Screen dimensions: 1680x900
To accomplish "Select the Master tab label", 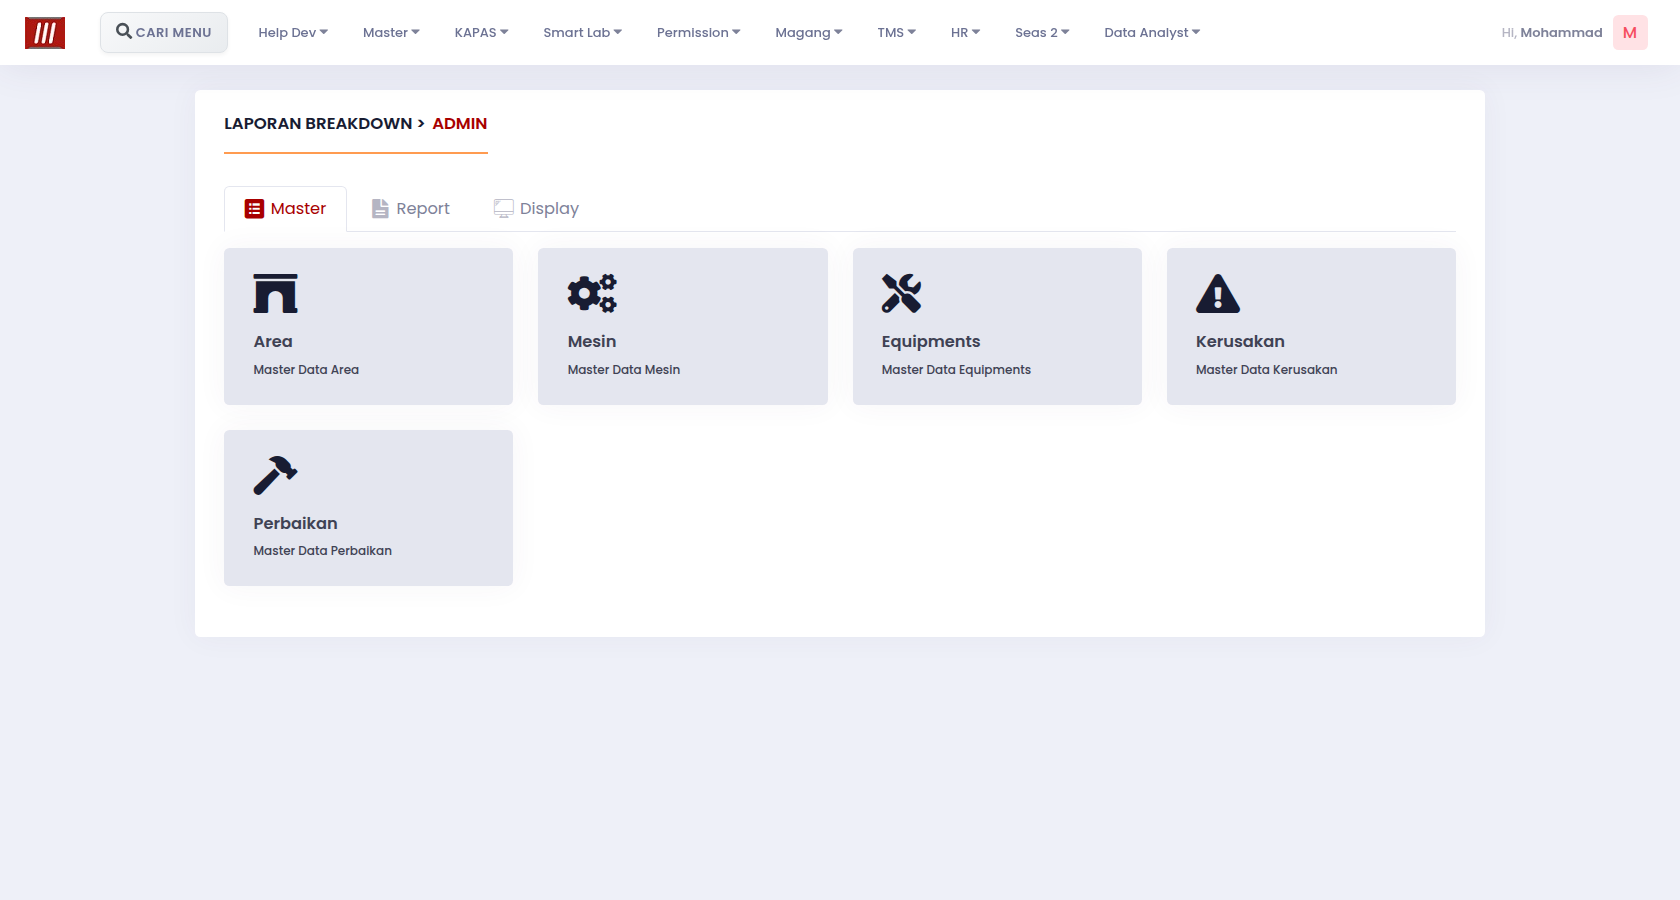I will tap(298, 208).
